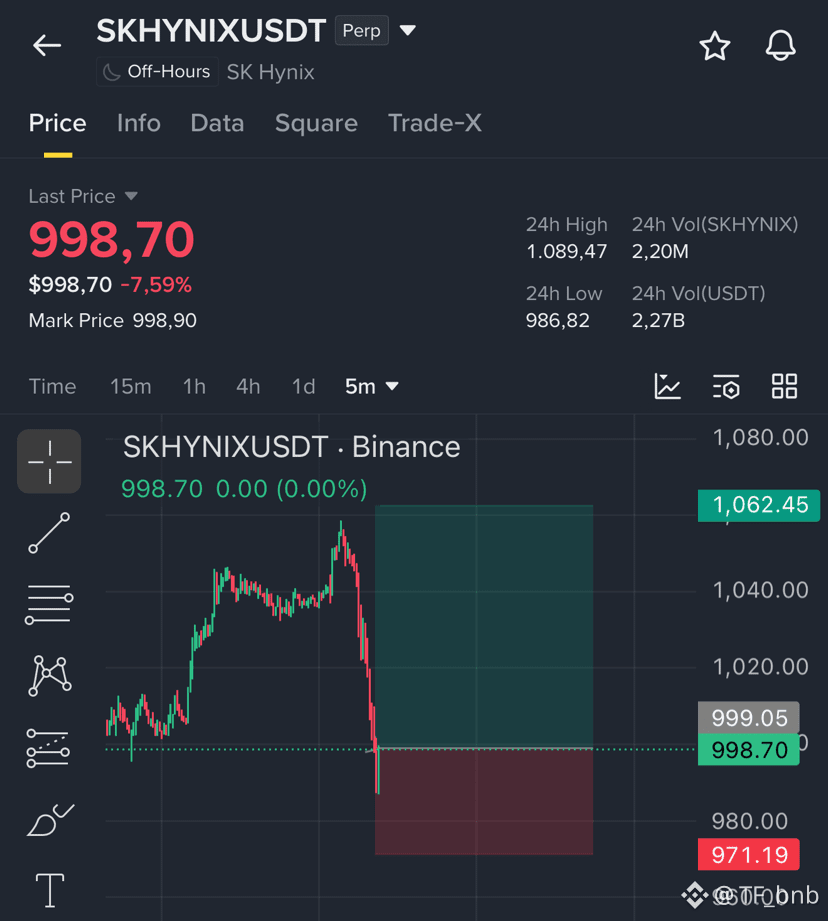Click the 980.00 price axis label

[x=749, y=821]
